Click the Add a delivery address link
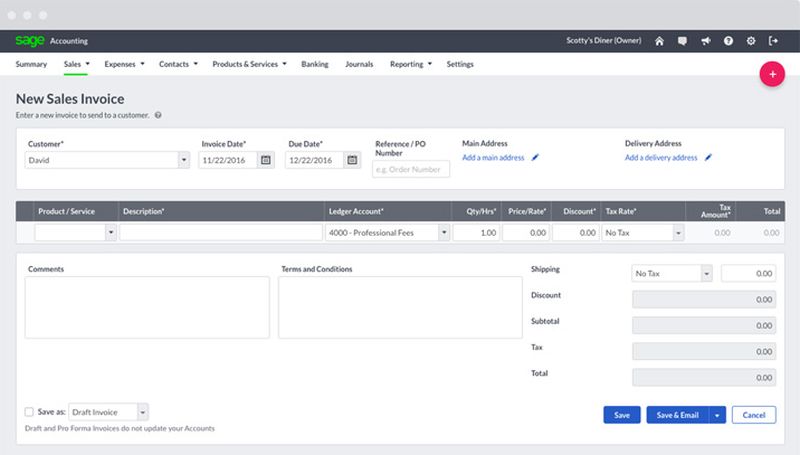 pos(661,158)
